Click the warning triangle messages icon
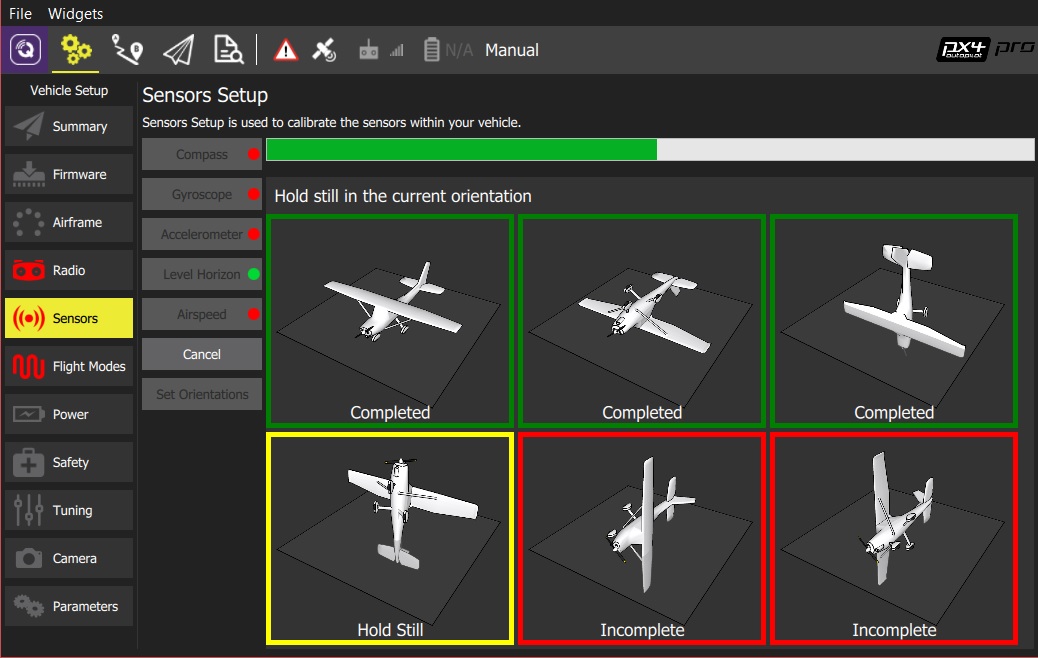Viewport: 1038px width, 658px height. [286, 50]
